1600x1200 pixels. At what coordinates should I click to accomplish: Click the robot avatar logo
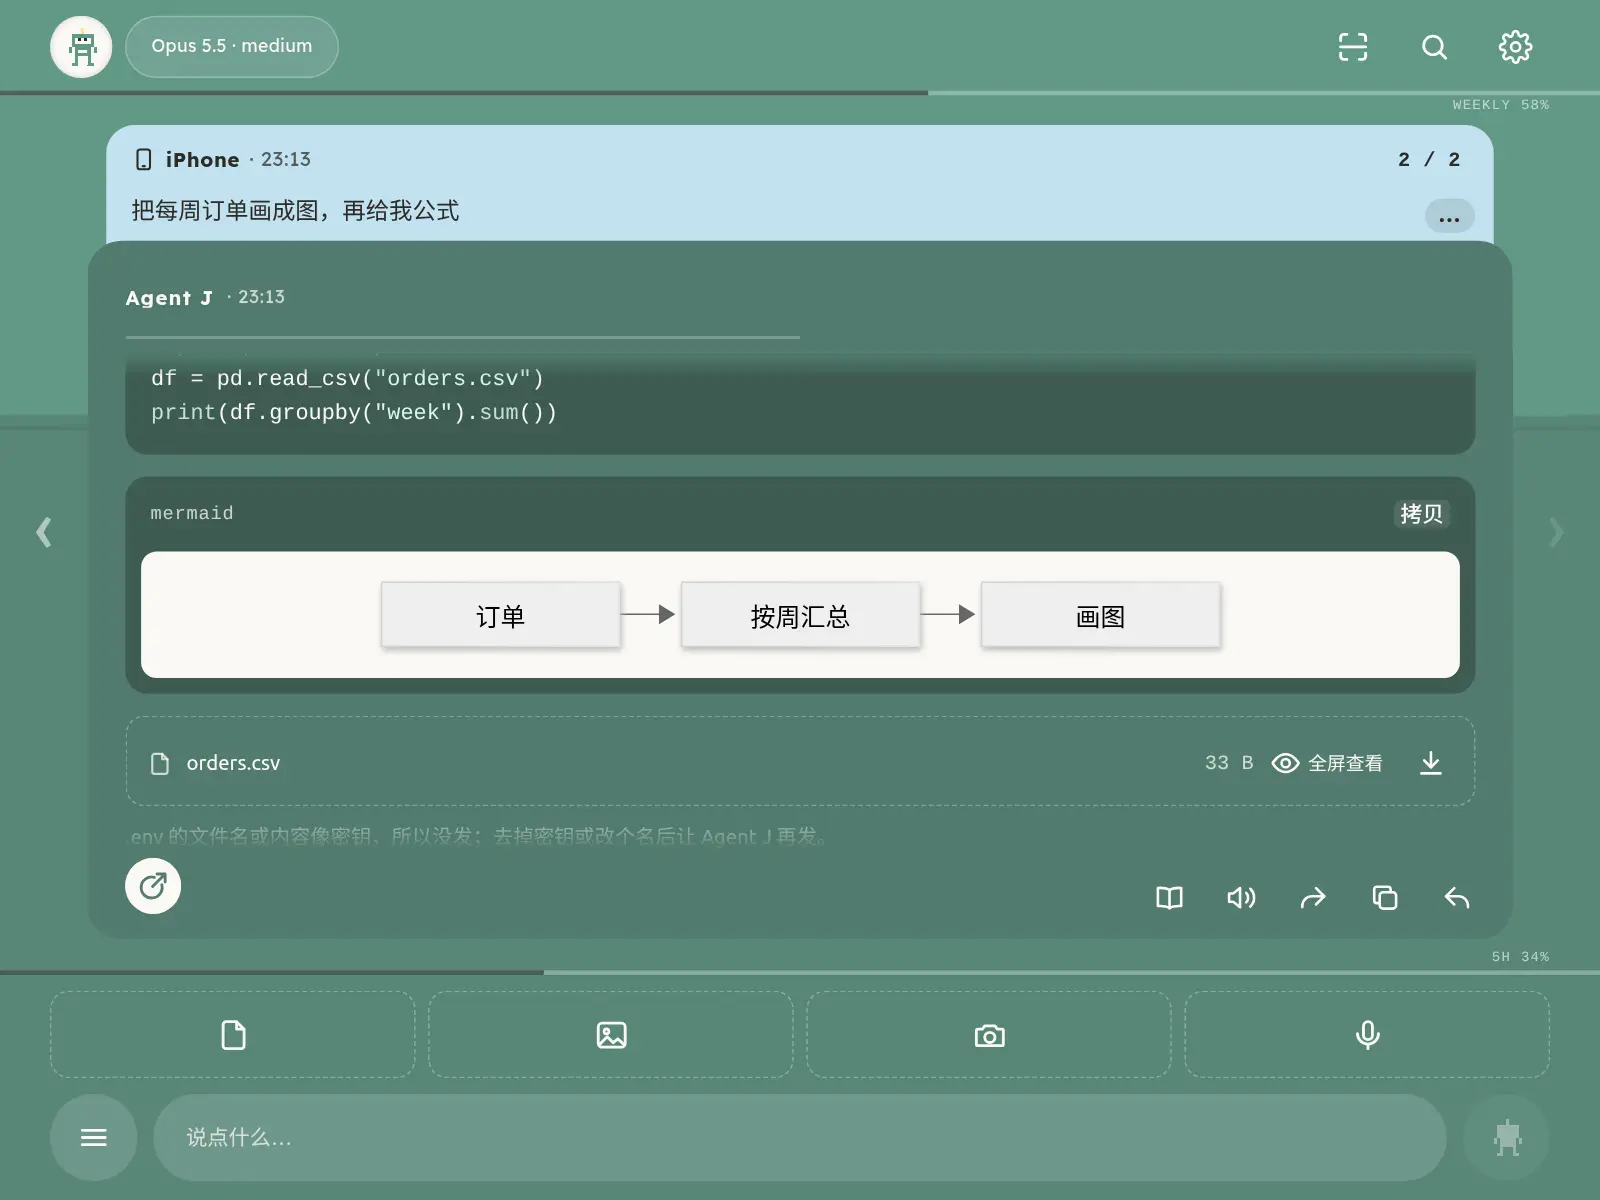tap(81, 47)
